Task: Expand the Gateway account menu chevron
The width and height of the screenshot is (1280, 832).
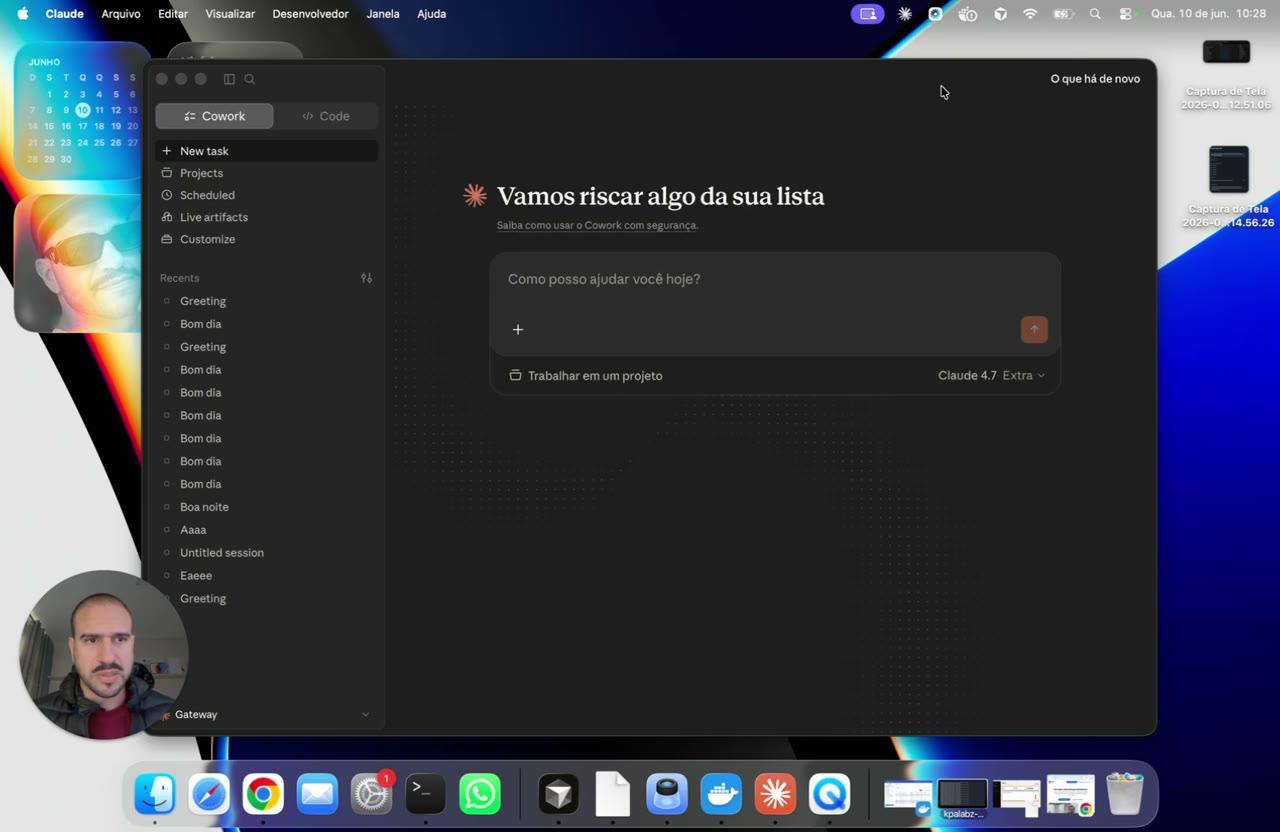Action: pos(365,714)
